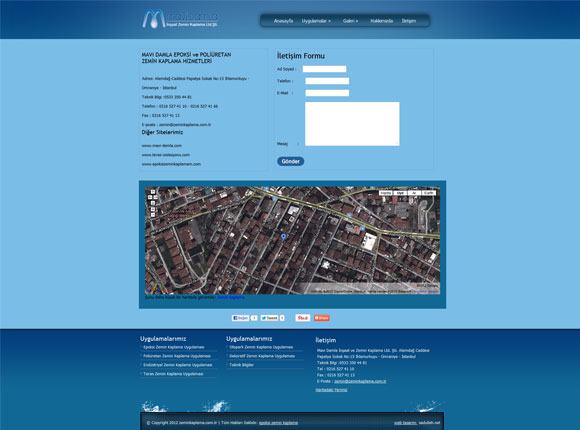Expand the Galeri dropdown menu

[x=350, y=21]
